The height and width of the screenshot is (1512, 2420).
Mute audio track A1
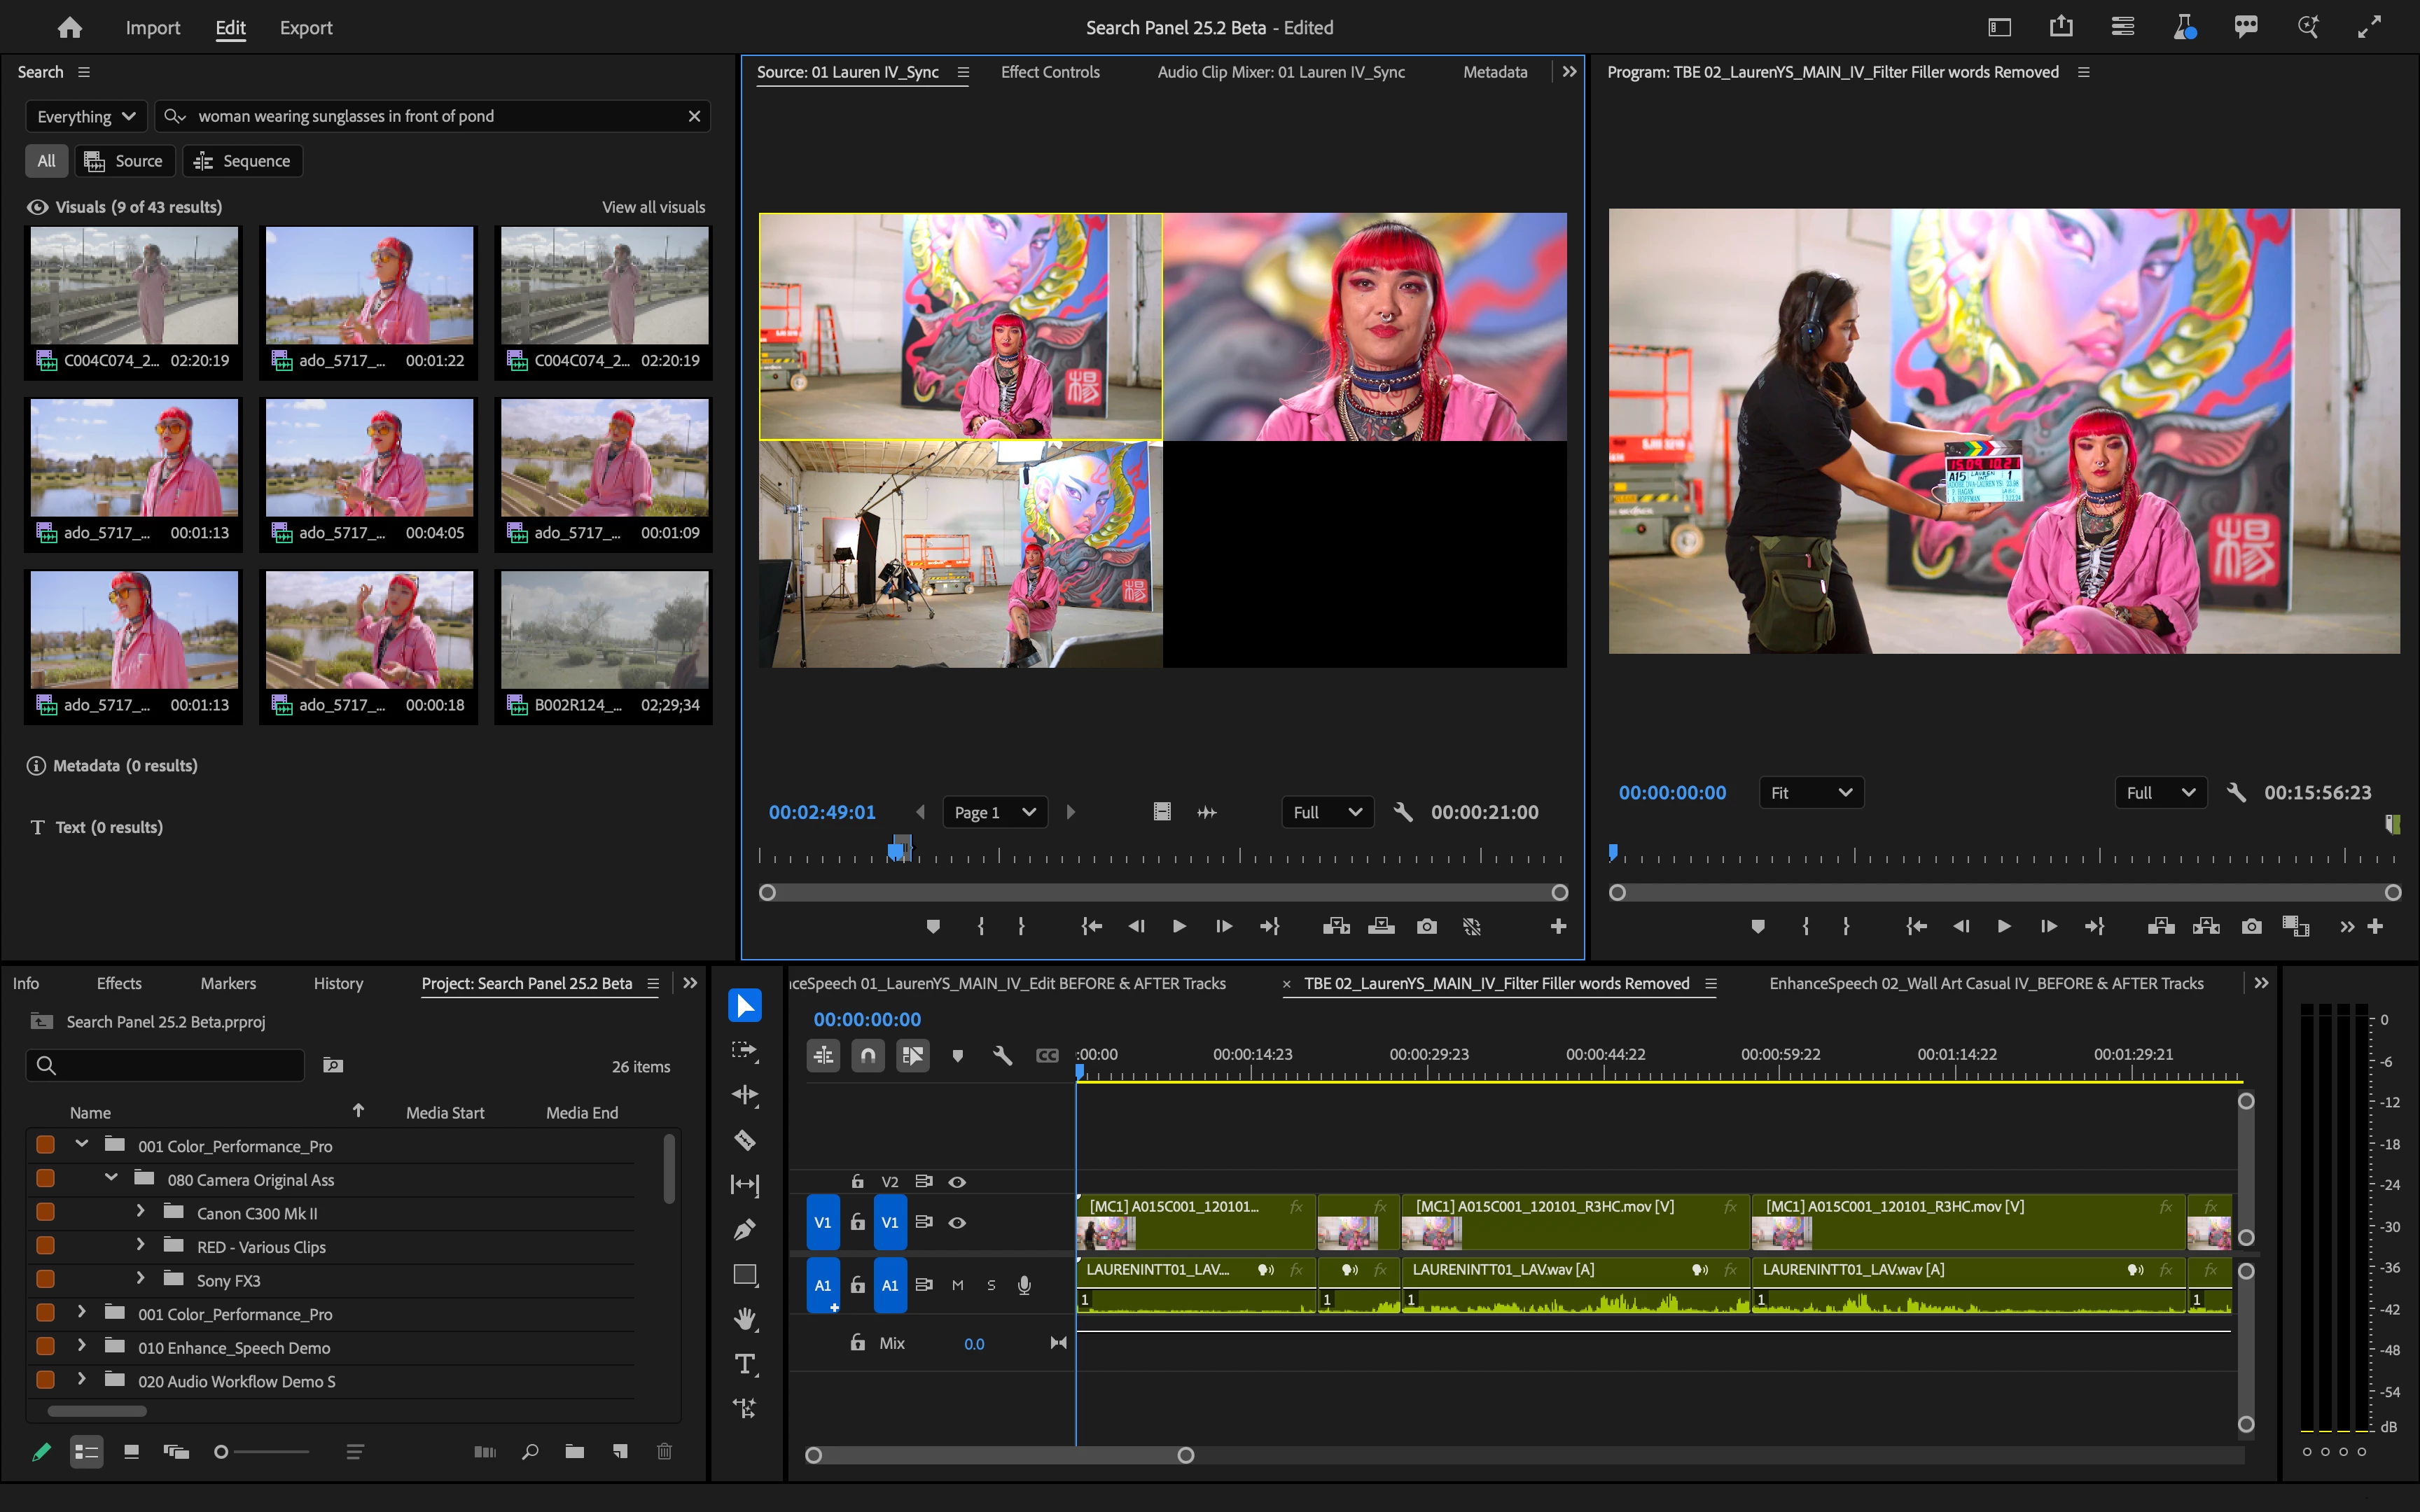pos(957,1285)
